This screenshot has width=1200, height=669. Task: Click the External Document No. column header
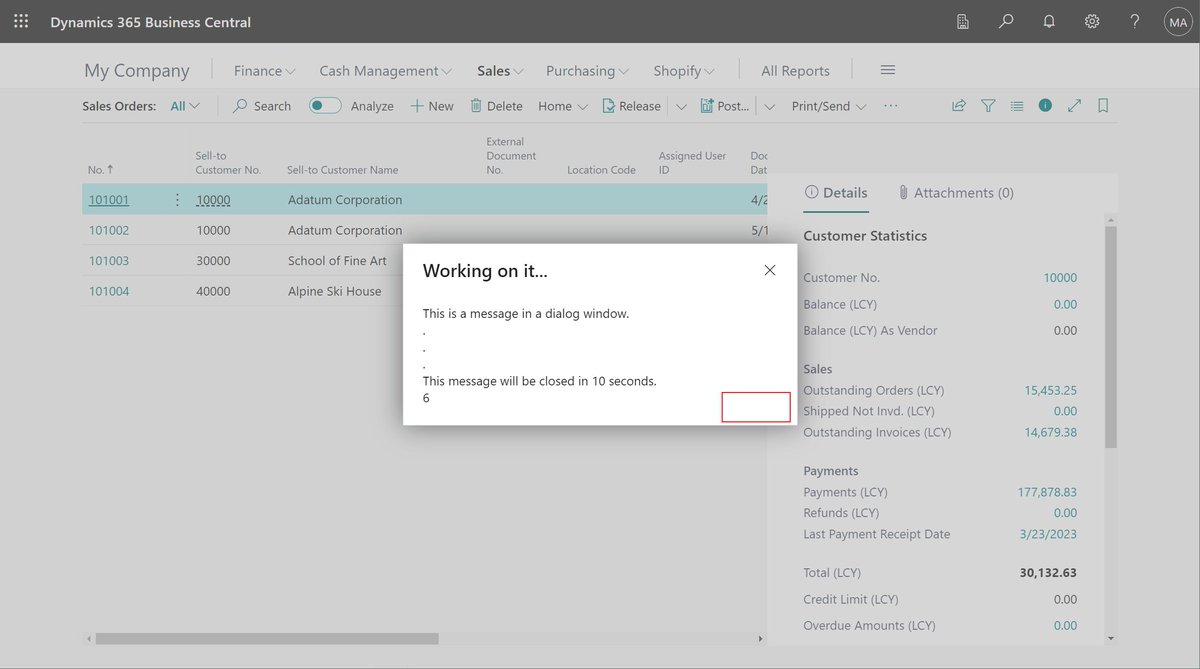point(511,156)
